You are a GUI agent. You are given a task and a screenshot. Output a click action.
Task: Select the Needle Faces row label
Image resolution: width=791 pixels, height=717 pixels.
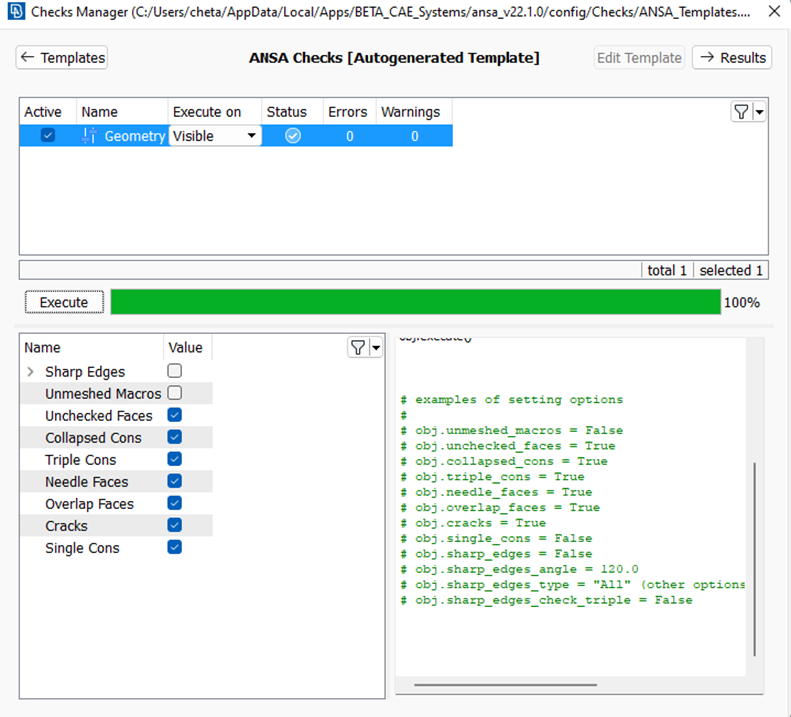87,482
